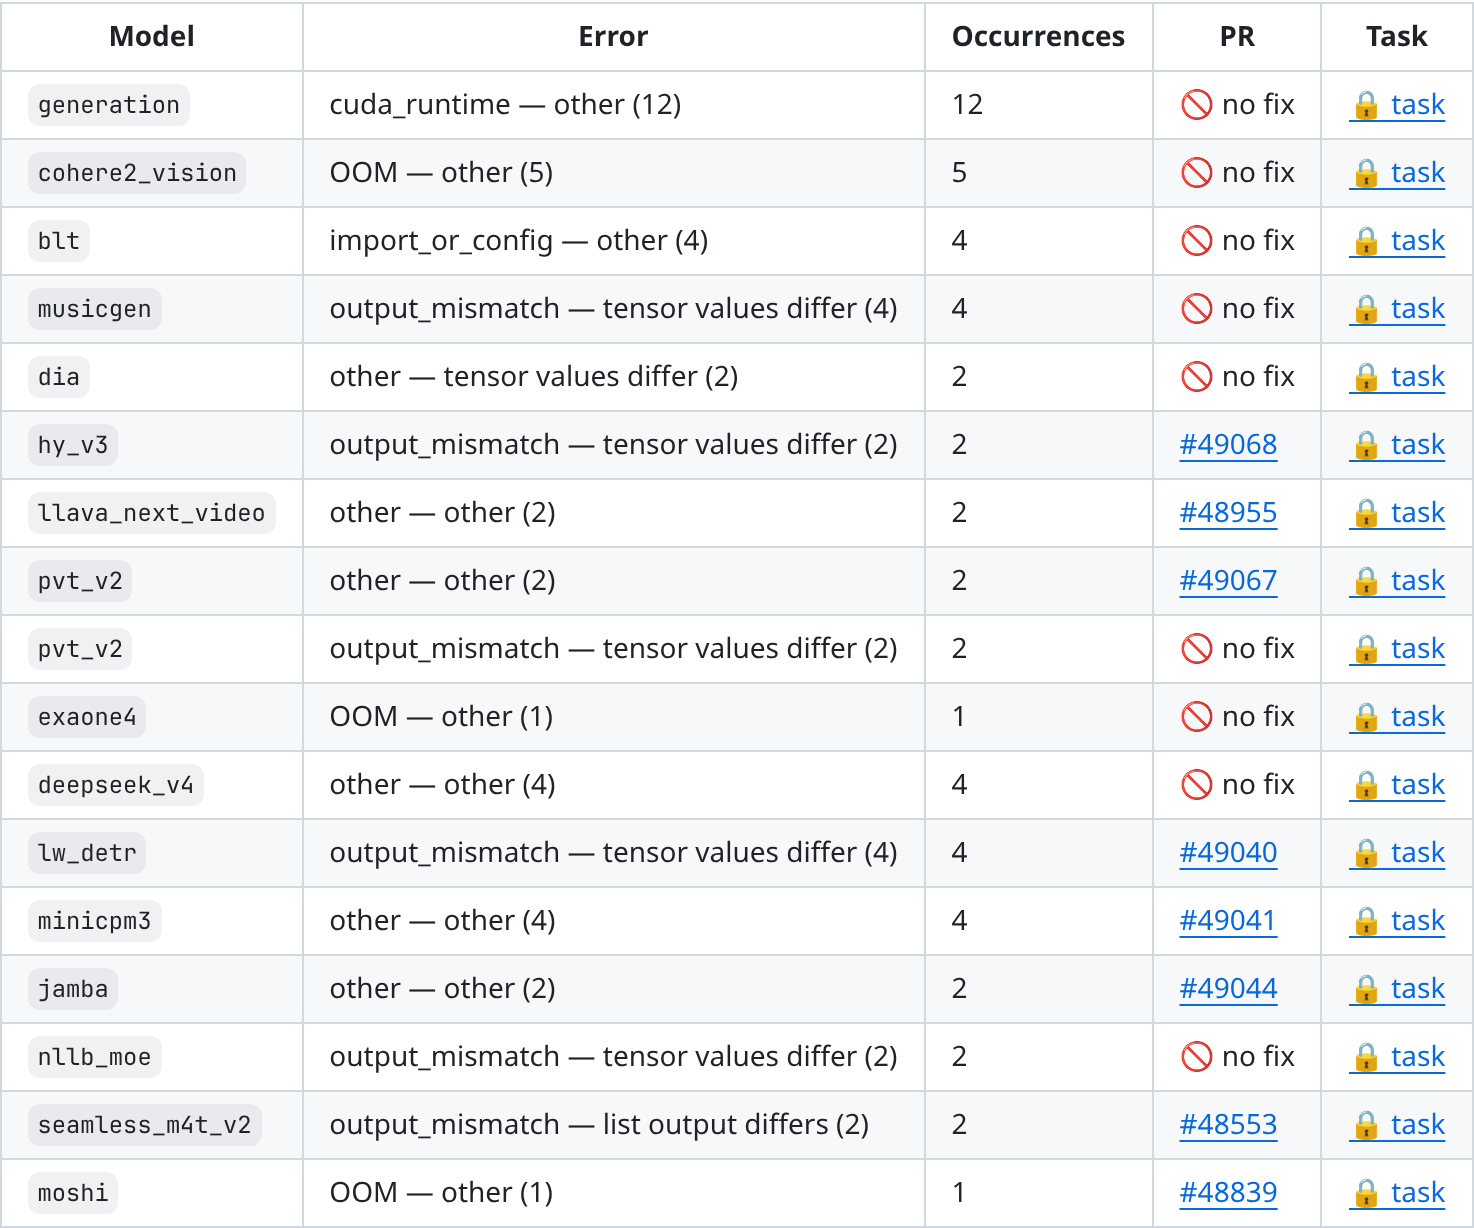
Task: Click the llava_next_video model name
Action: coord(152,513)
